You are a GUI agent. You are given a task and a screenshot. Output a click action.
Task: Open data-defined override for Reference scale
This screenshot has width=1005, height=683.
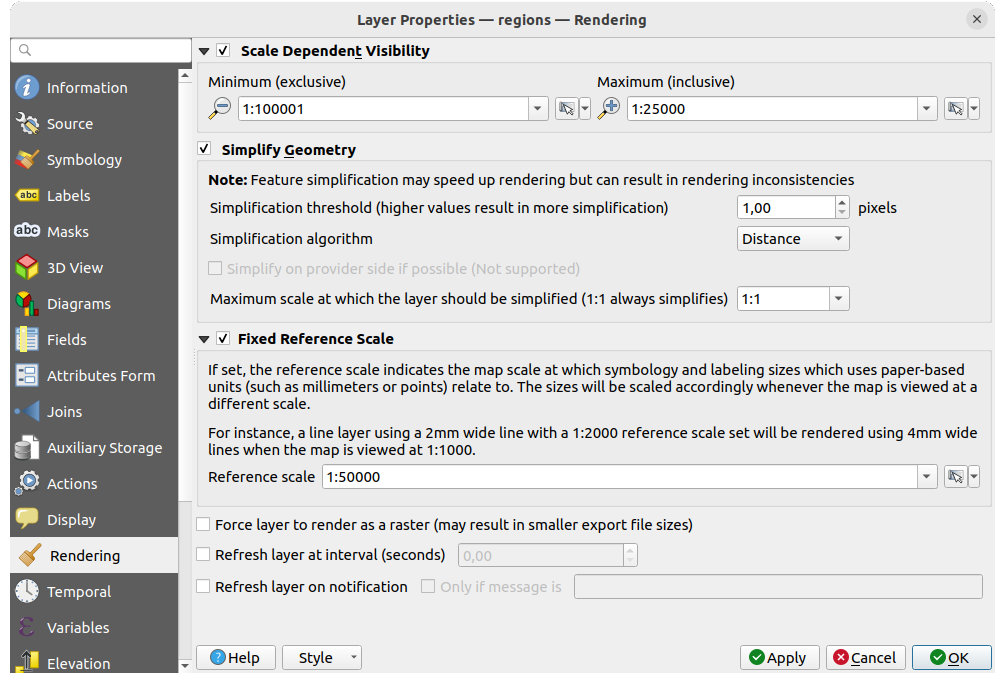(953, 477)
